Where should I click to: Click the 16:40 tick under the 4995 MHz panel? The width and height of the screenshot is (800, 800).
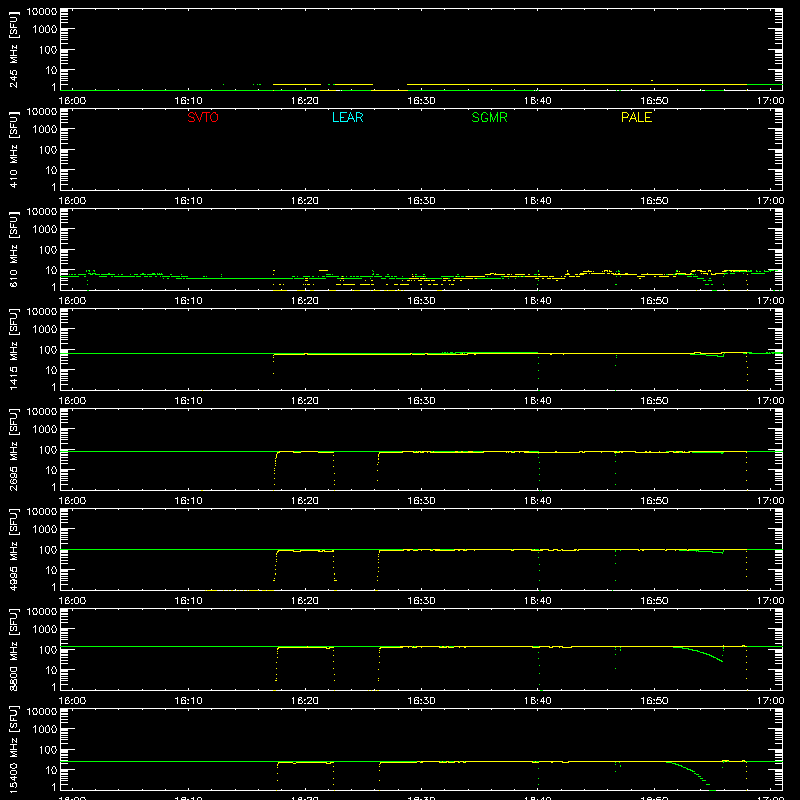pyautogui.click(x=537, y=601)
